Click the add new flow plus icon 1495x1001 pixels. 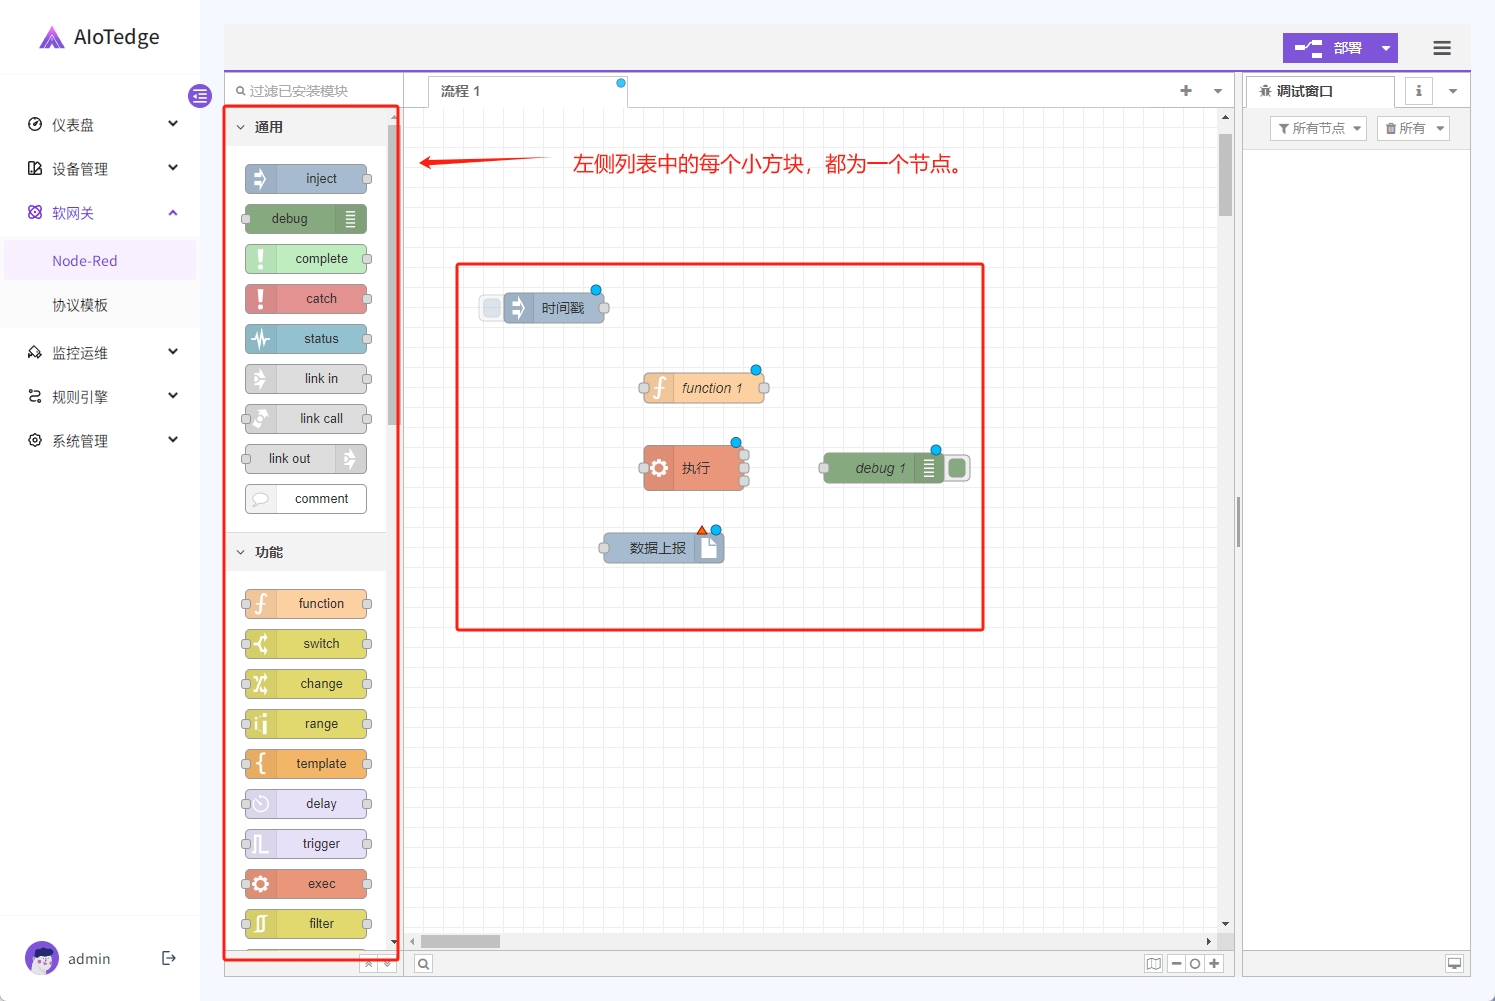[x=1186, y=91]
